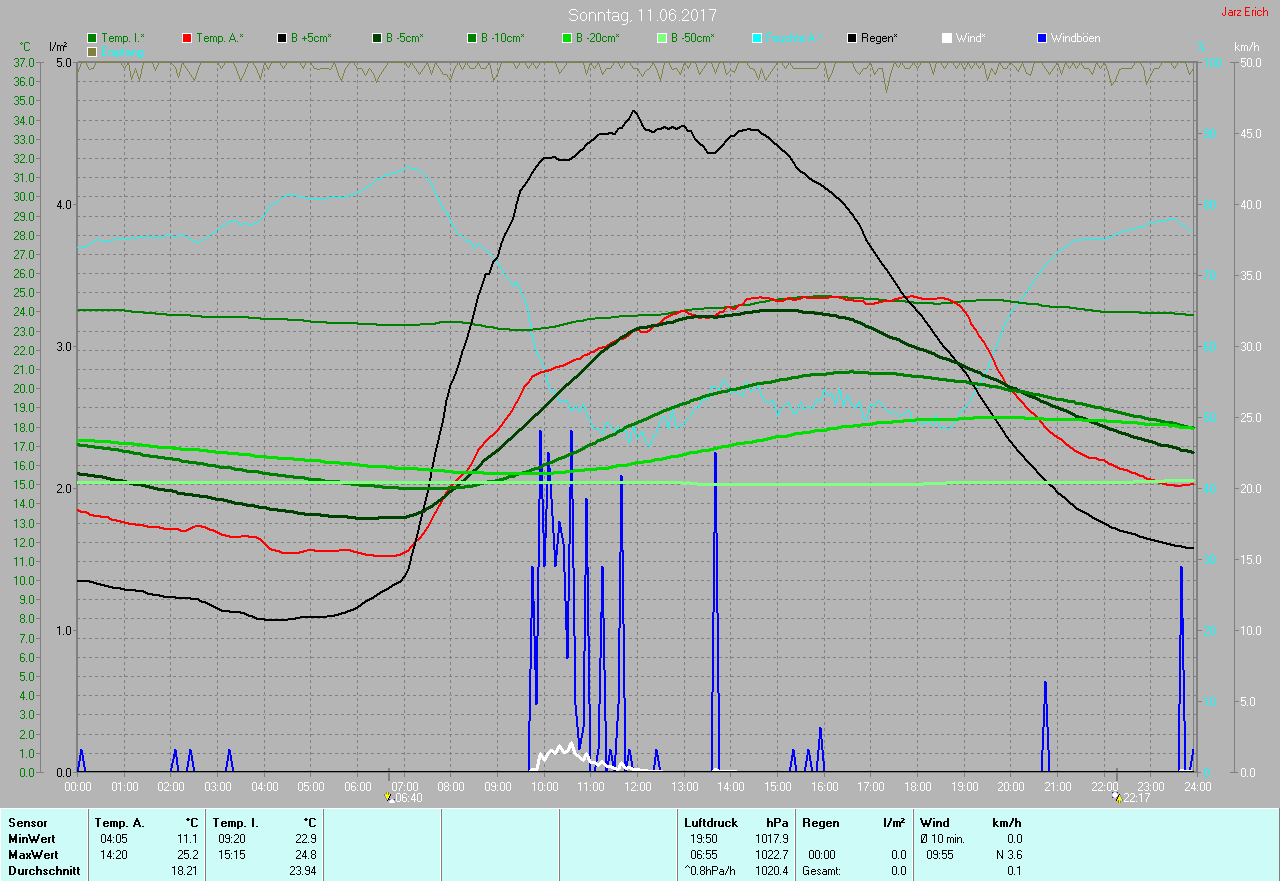This screenshot has width=1280, height=881.
Task: Click the black Regen legend swatch
Action: (x=852, y=38)
